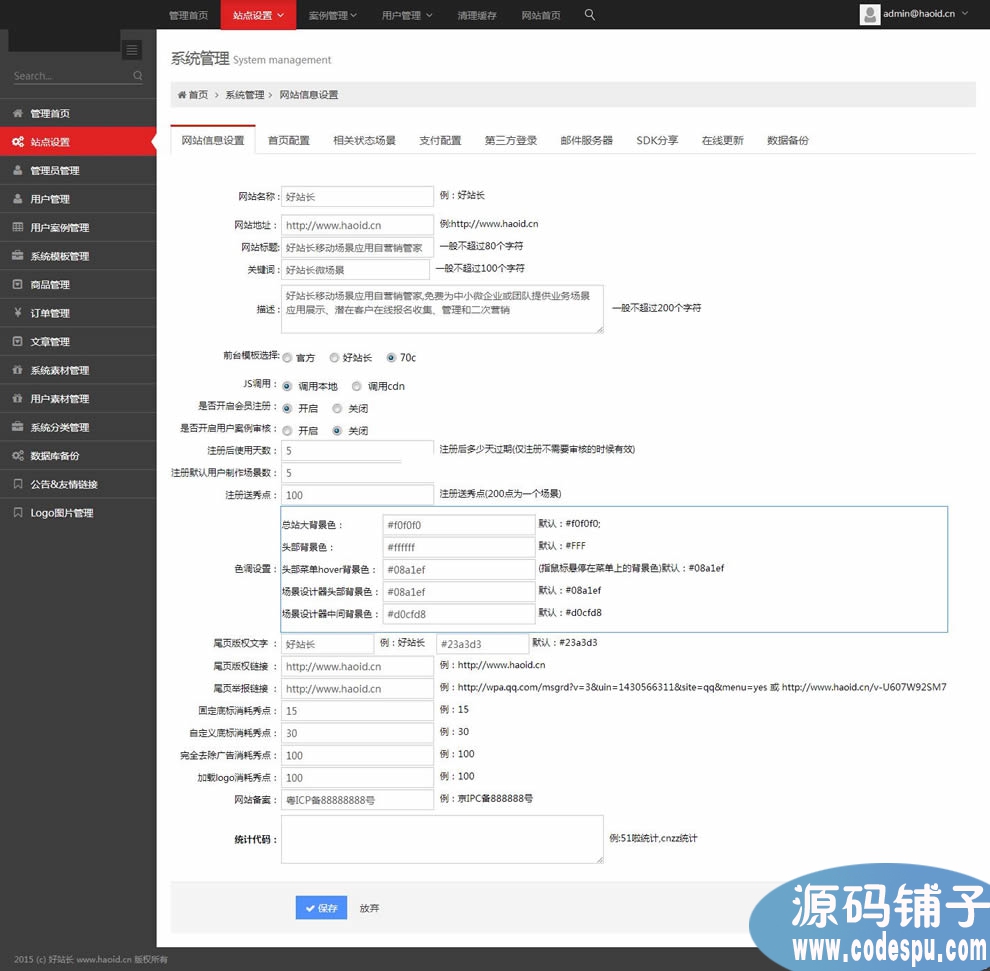The image size is (990, 971).
Task: Click the 头部背景色 color field #ffffff
Action: (x=459, y=547)
